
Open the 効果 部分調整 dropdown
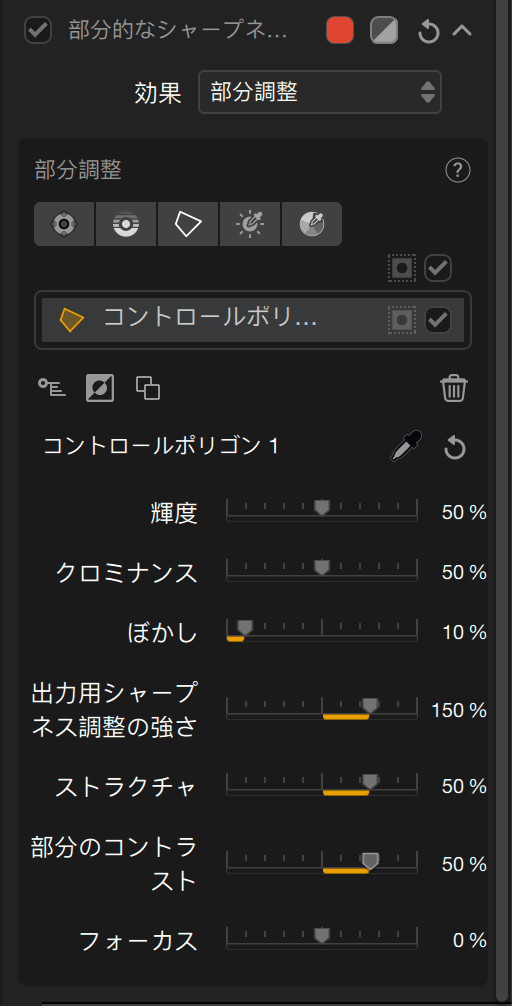320,92
